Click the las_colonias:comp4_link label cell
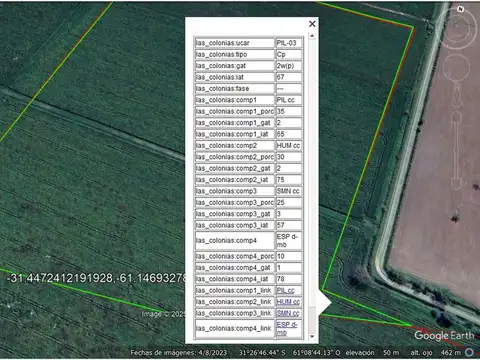Viewport: 480px width, 360px height. point(235,328)
